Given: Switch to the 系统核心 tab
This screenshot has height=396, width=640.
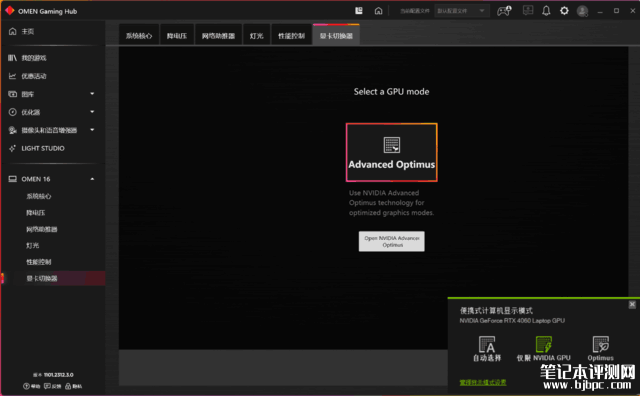Looking at the screenshot, I should pyautogui.click(x=139, y=36).
